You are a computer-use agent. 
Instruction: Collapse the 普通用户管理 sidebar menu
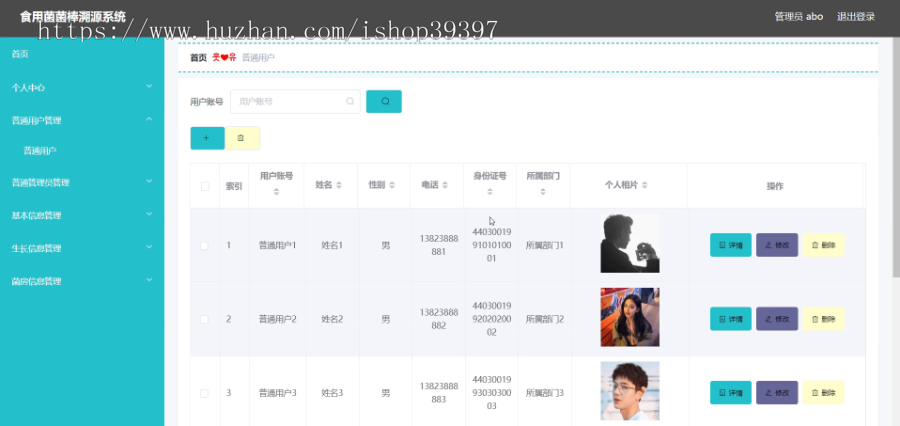tap(82, 120)
